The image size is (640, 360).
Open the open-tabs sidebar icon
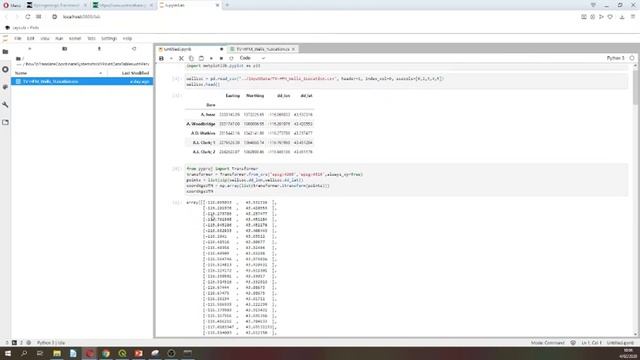tap(5, 122)
